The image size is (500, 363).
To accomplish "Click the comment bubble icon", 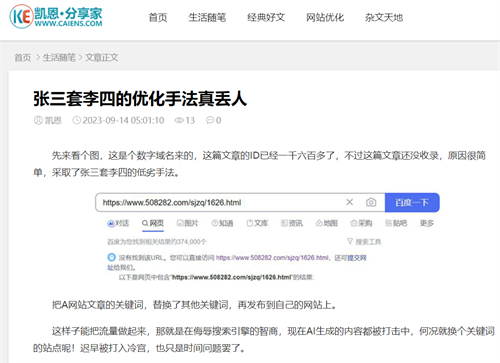I will tap(210, 120).
